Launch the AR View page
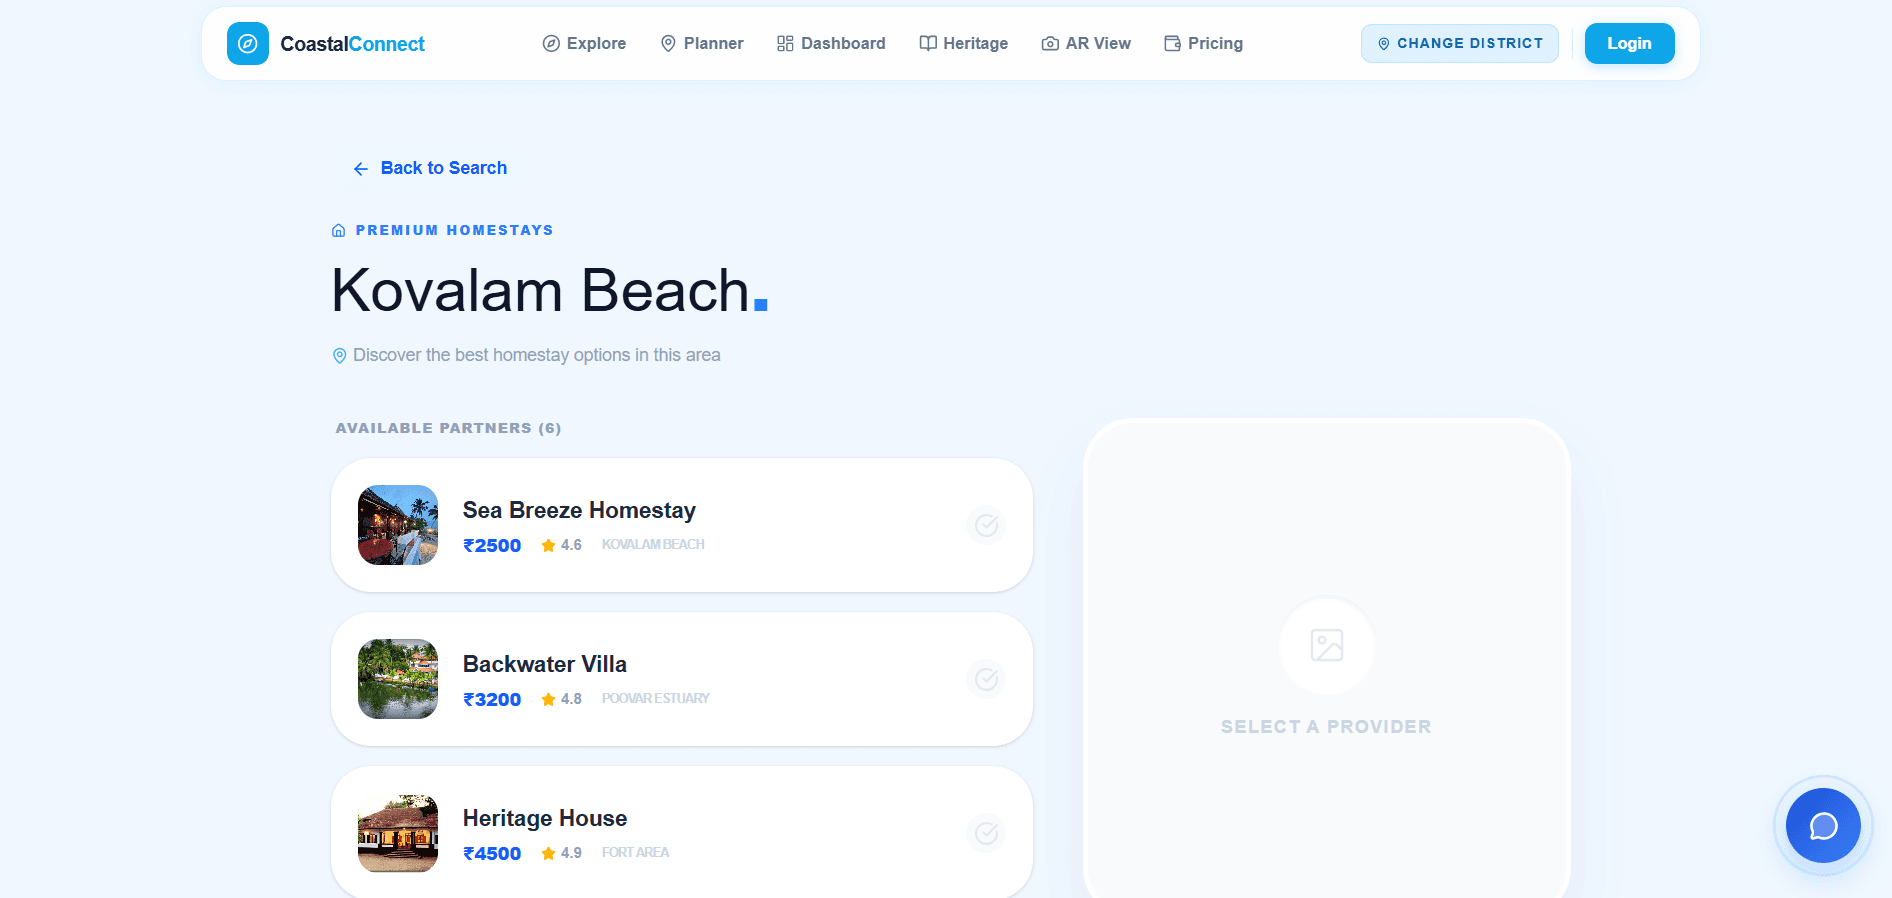 [x=1086, y=44]
